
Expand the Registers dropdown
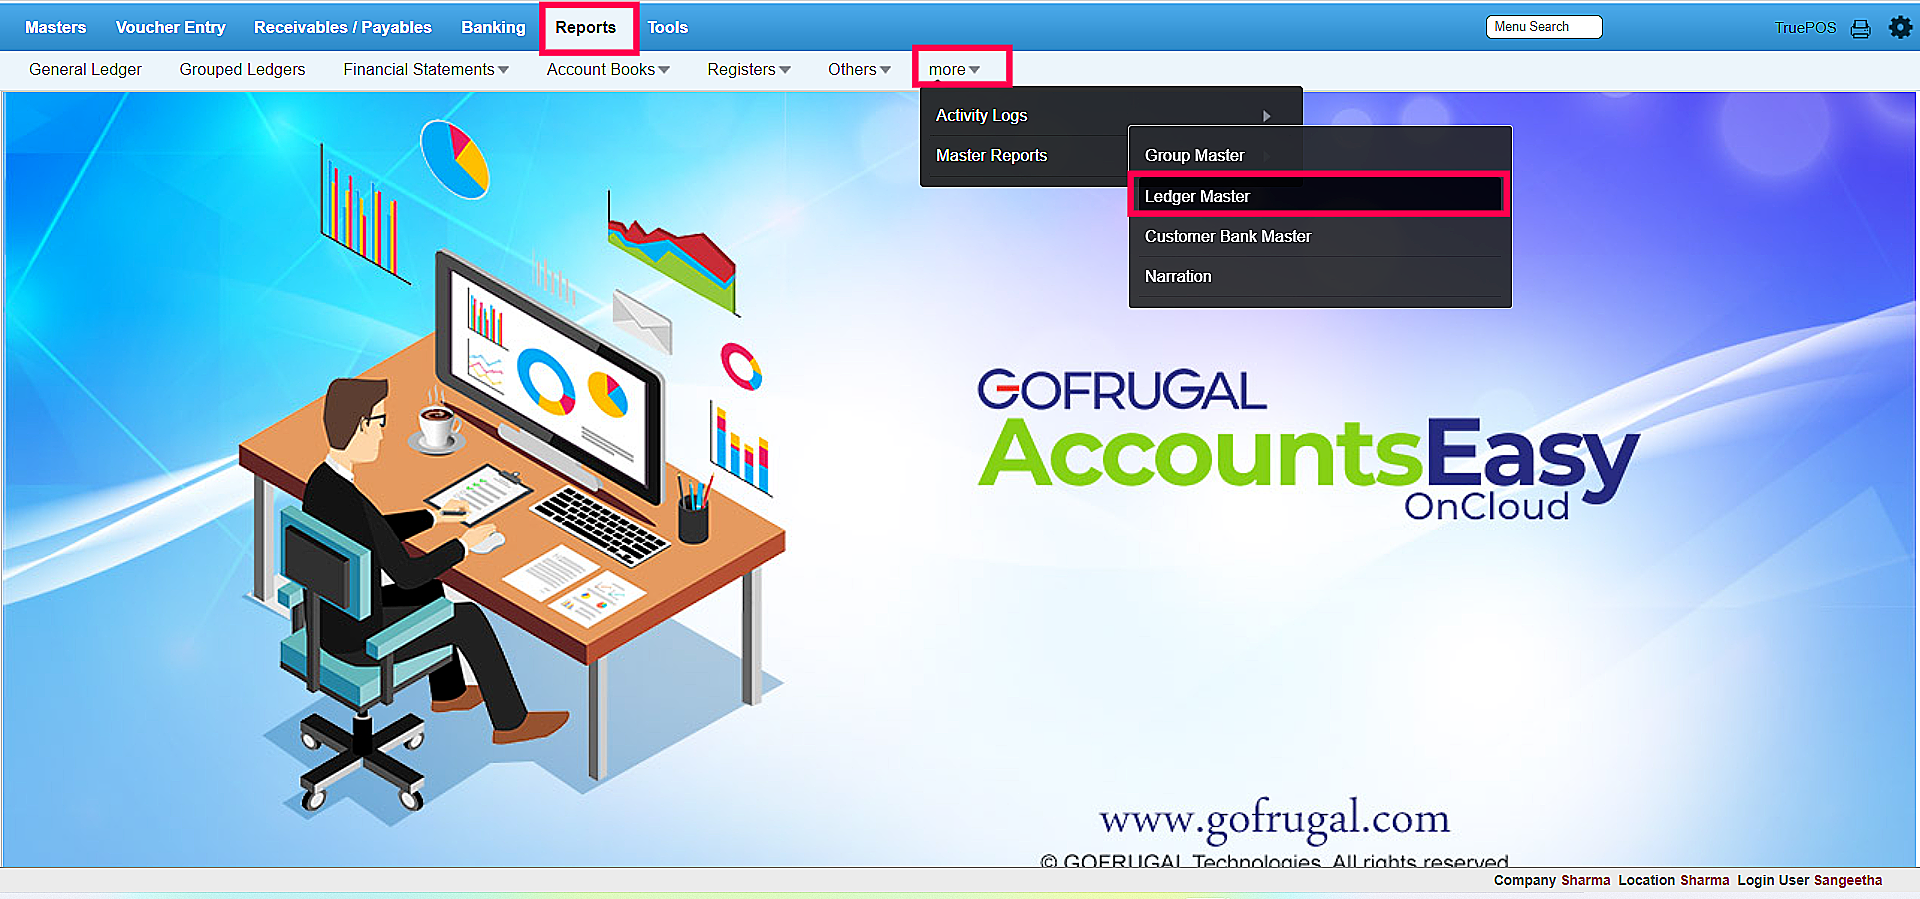[749, 69]
